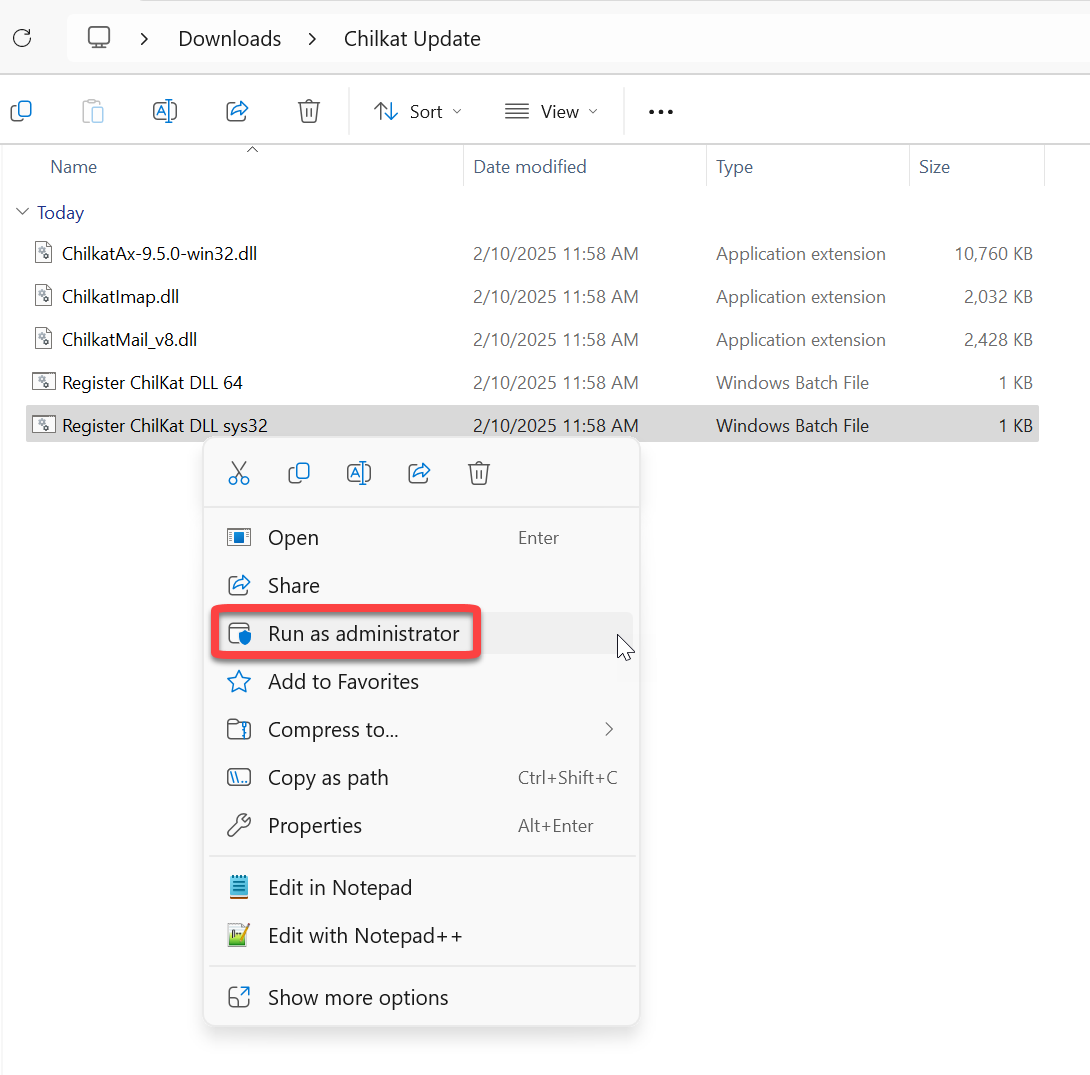Choose Copy as path from context menu

[x=328, y=778]
